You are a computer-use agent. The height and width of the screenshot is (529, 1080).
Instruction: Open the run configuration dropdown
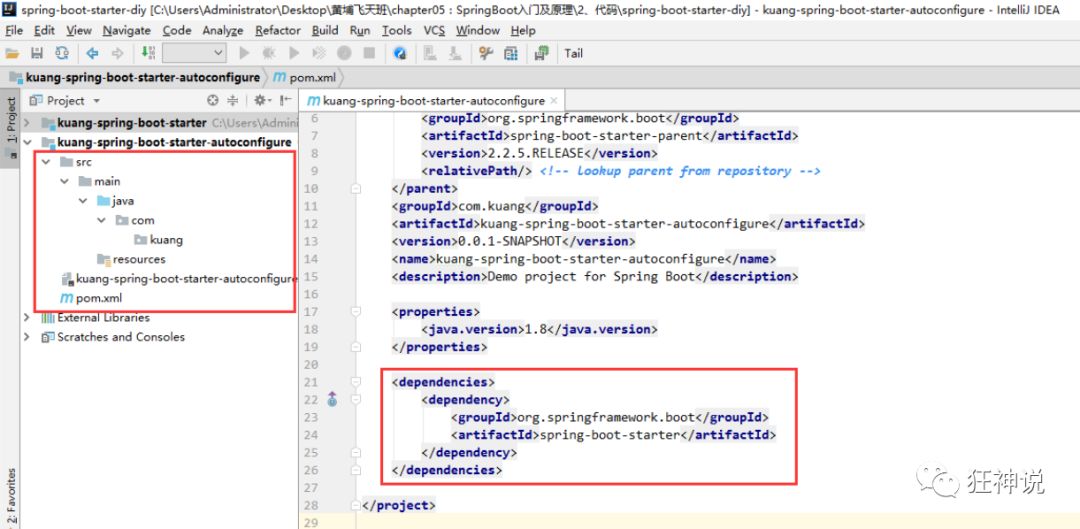(194, 53)
